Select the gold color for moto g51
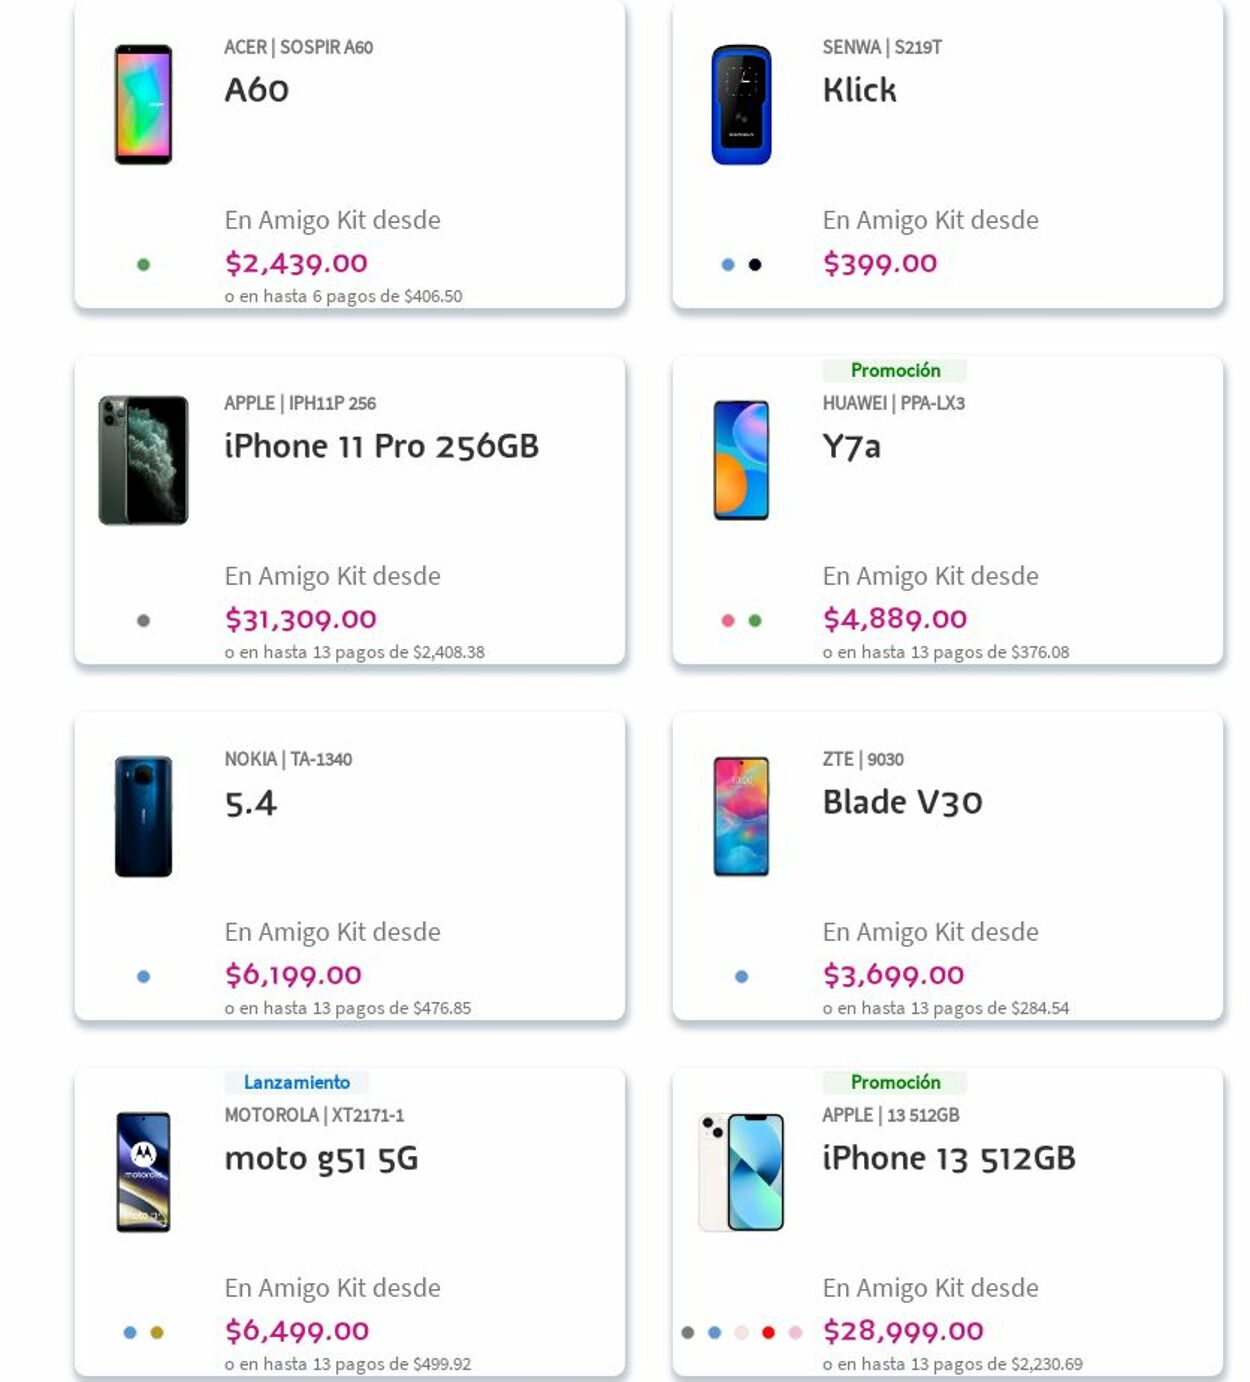The width and height of the screenshot is (1250, 1382). point(157,1332)
